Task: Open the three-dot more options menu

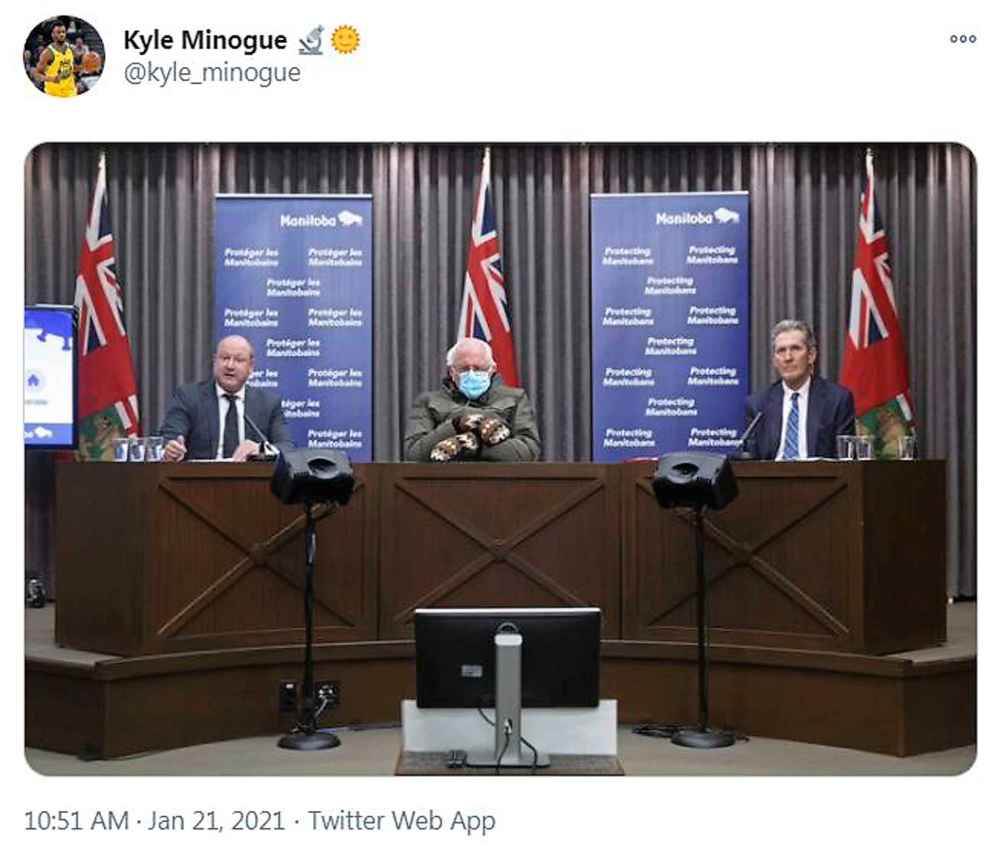Action: tap(962, 39)
